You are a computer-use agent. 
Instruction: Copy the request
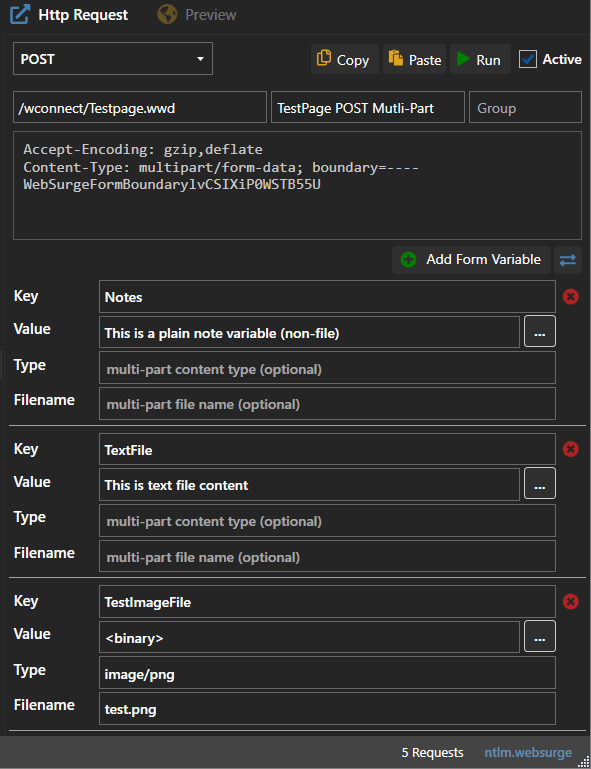tap(344, 59)
